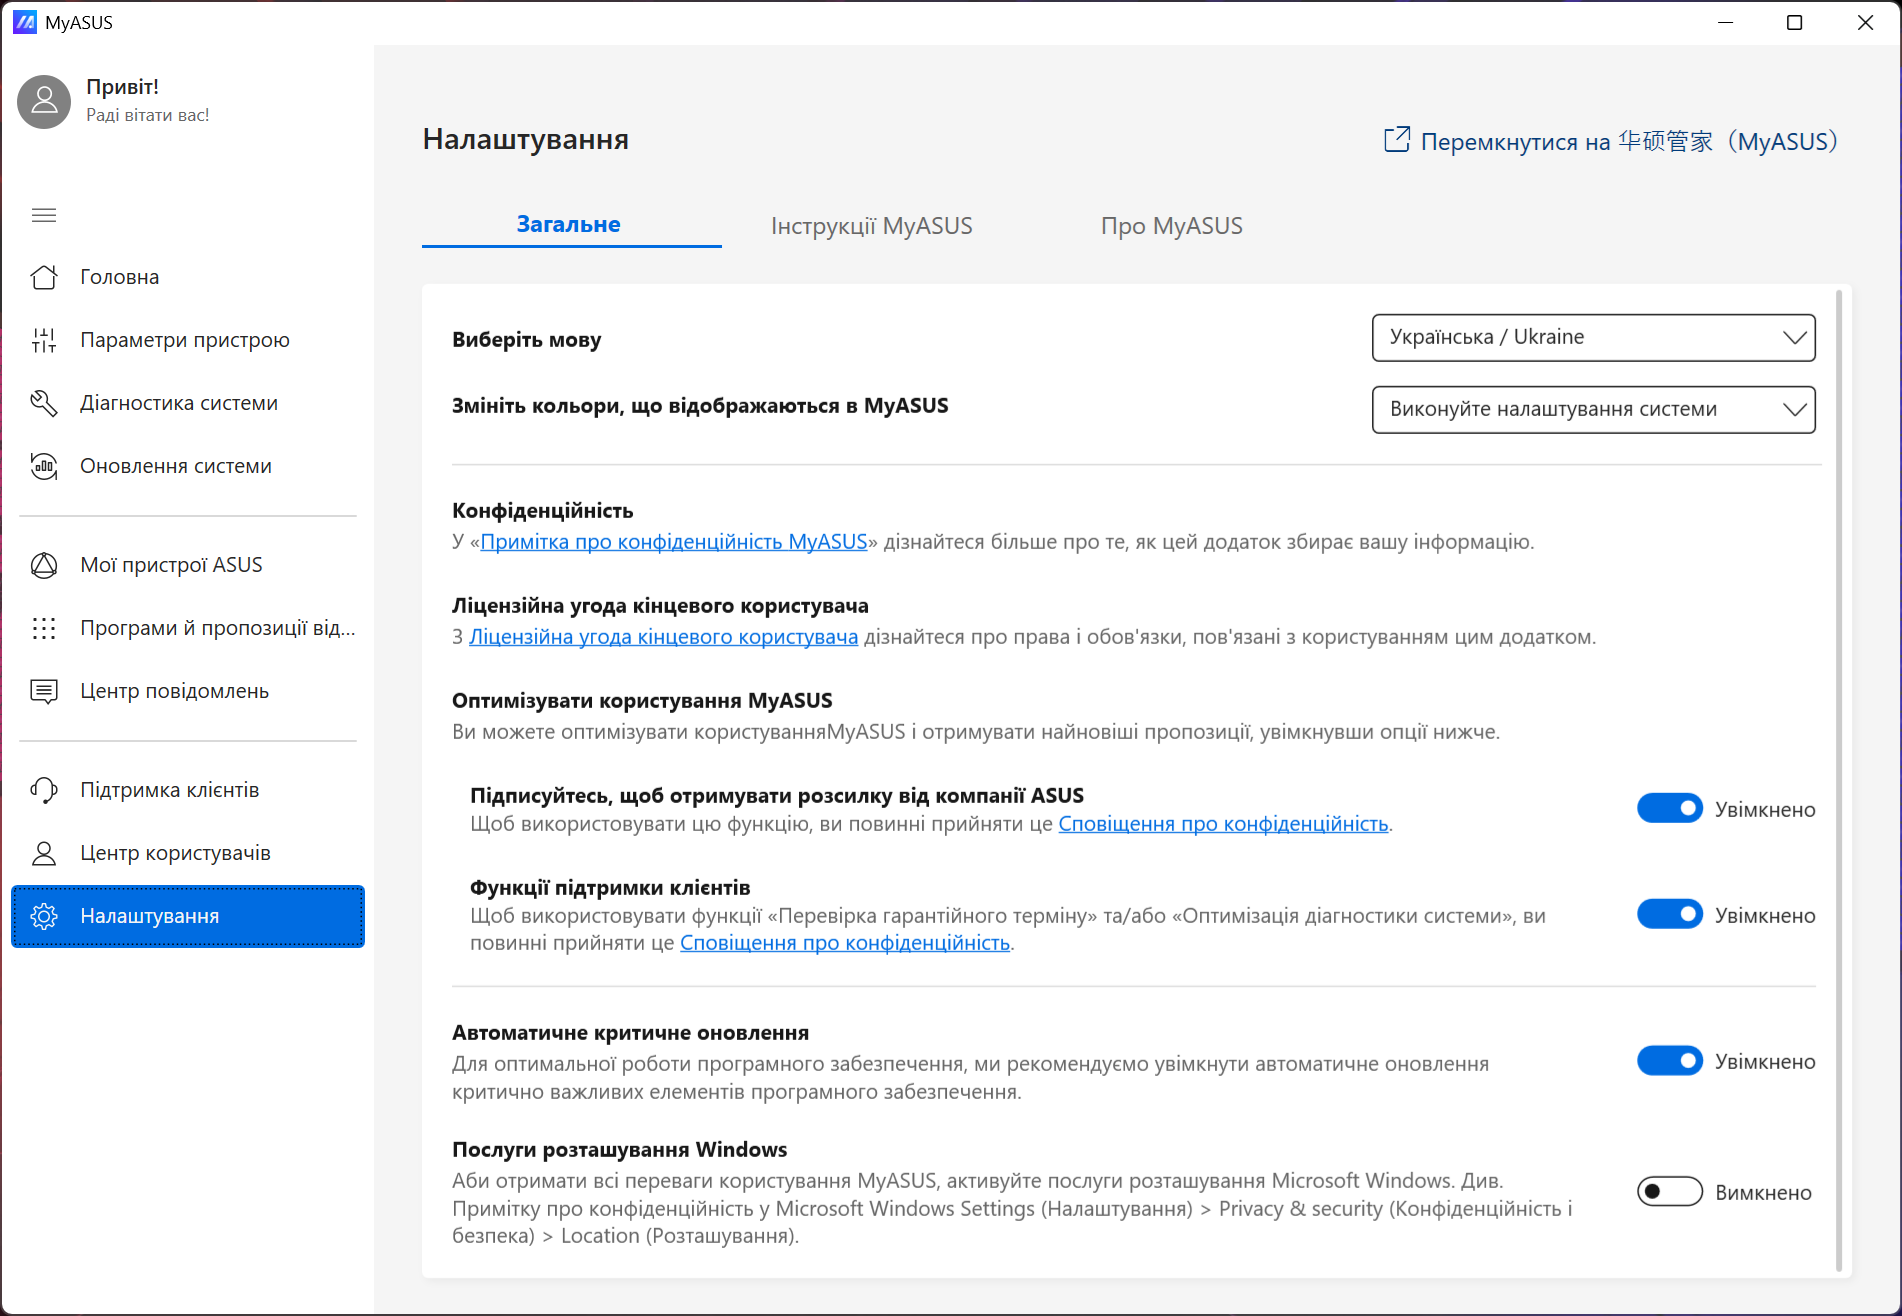The image size is (1902, 1316).
Task: Click the Мої пристрої ASUS icon
Action: 44,565
